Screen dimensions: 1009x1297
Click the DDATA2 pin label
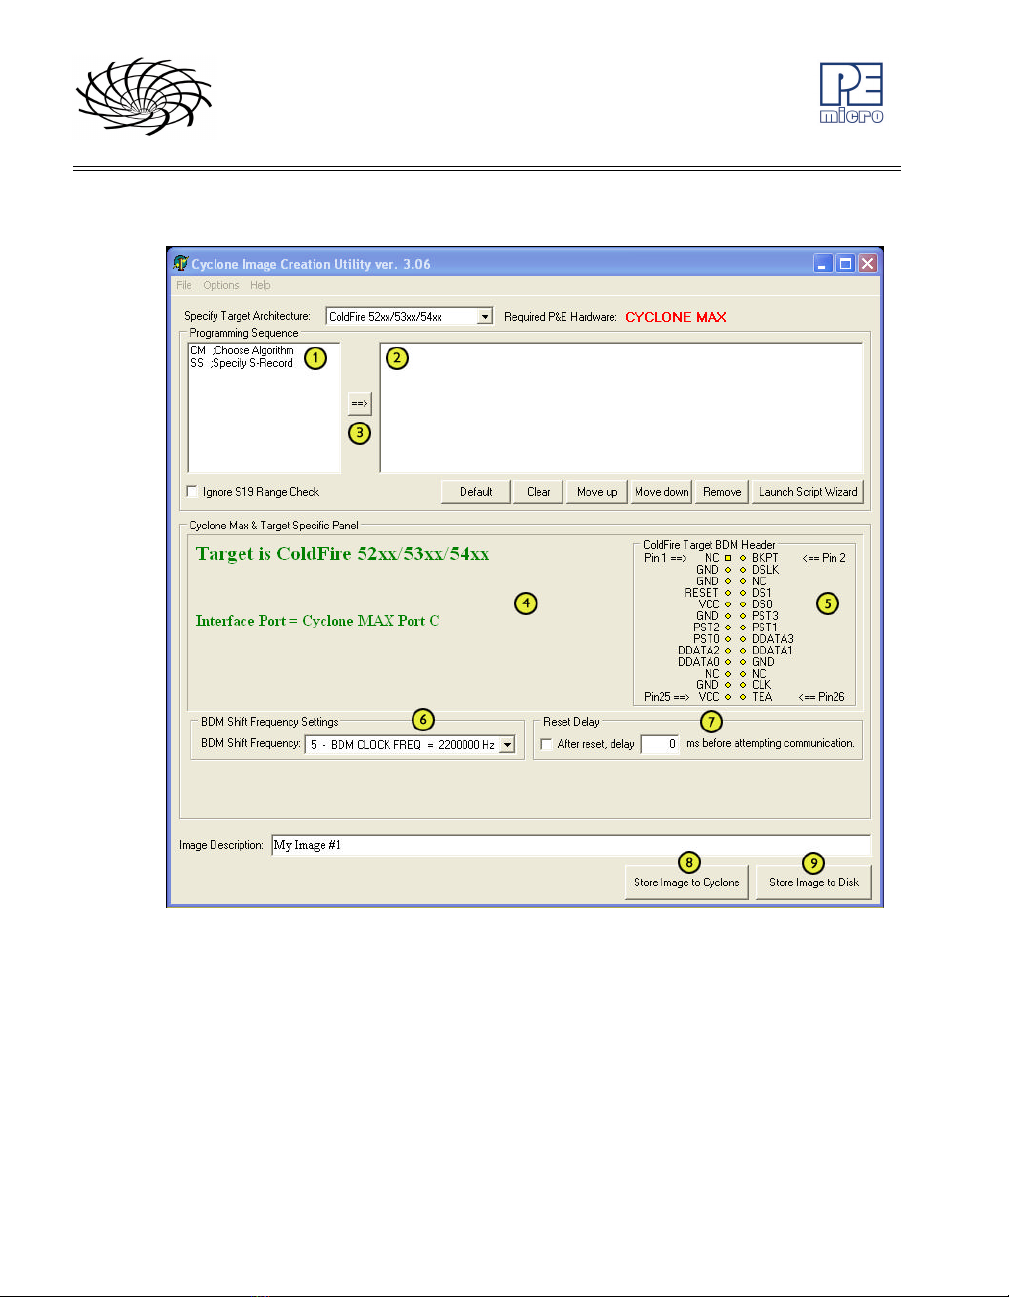pos(699,651)
